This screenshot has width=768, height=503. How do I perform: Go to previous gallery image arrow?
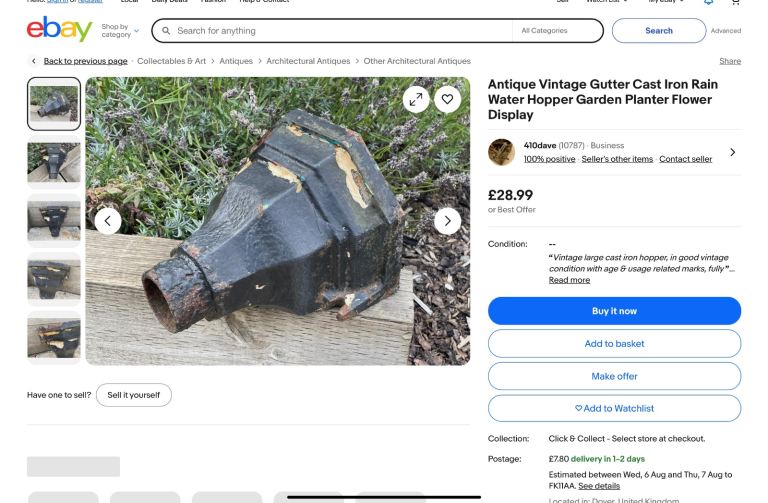coord(108,221)
